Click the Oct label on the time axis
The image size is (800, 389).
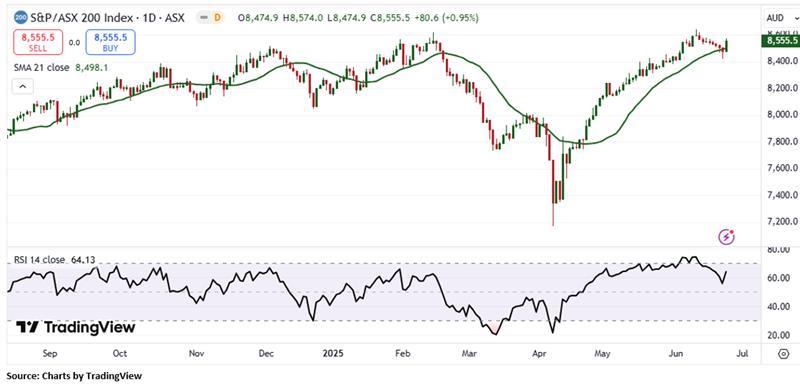point(119,353)
